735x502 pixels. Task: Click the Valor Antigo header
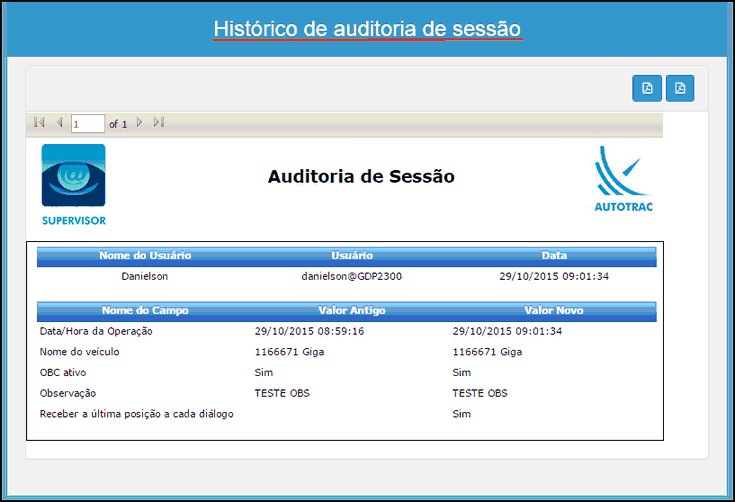[x=352, y=310]
